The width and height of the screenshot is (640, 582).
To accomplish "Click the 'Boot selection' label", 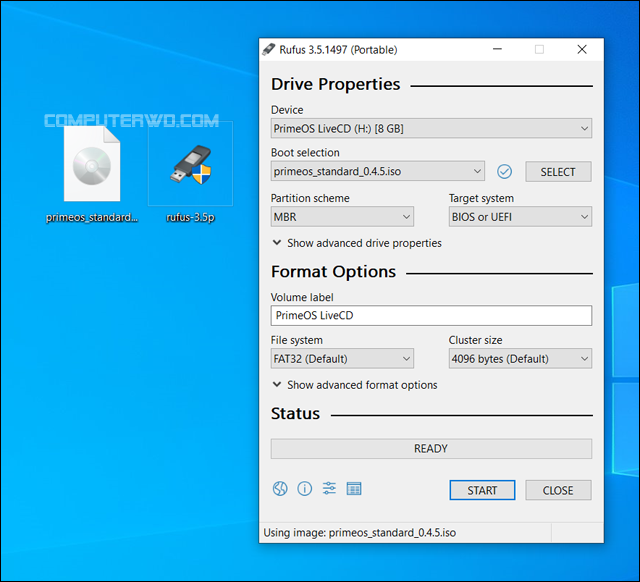I will (305, 153).
